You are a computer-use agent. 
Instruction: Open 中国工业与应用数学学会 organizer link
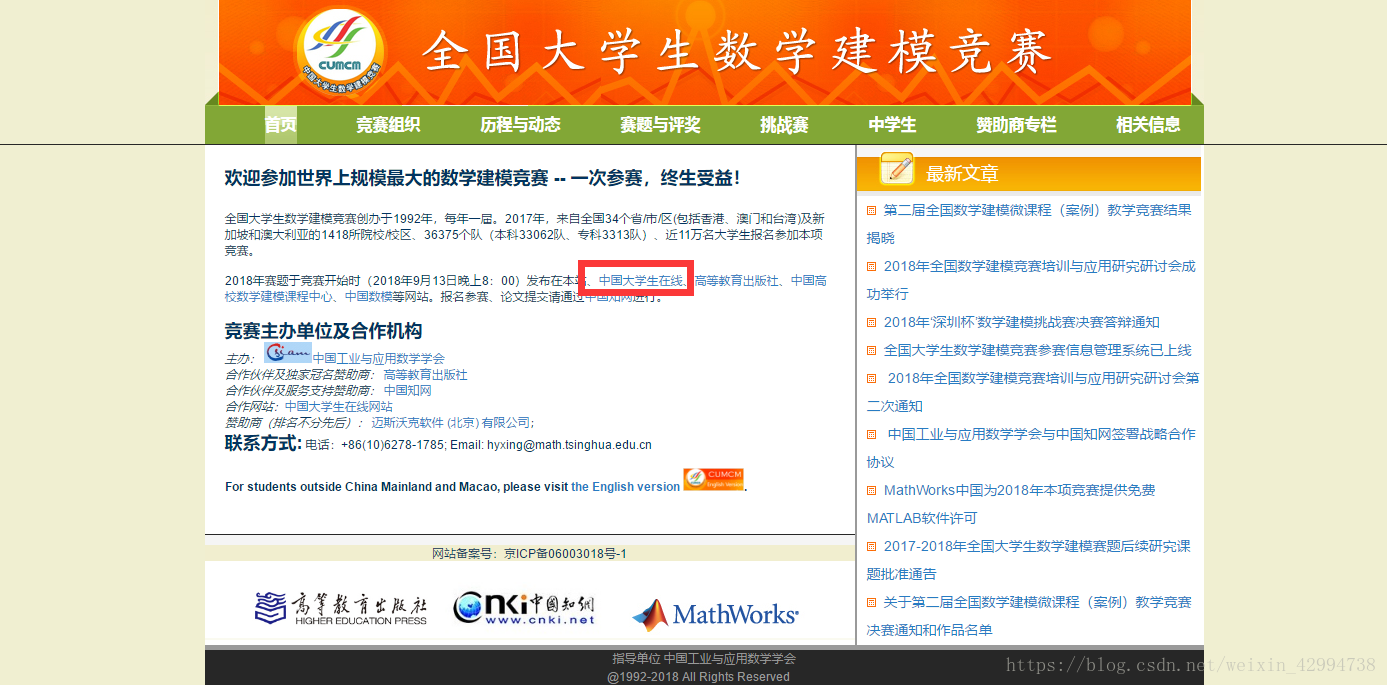coord(379,358)
